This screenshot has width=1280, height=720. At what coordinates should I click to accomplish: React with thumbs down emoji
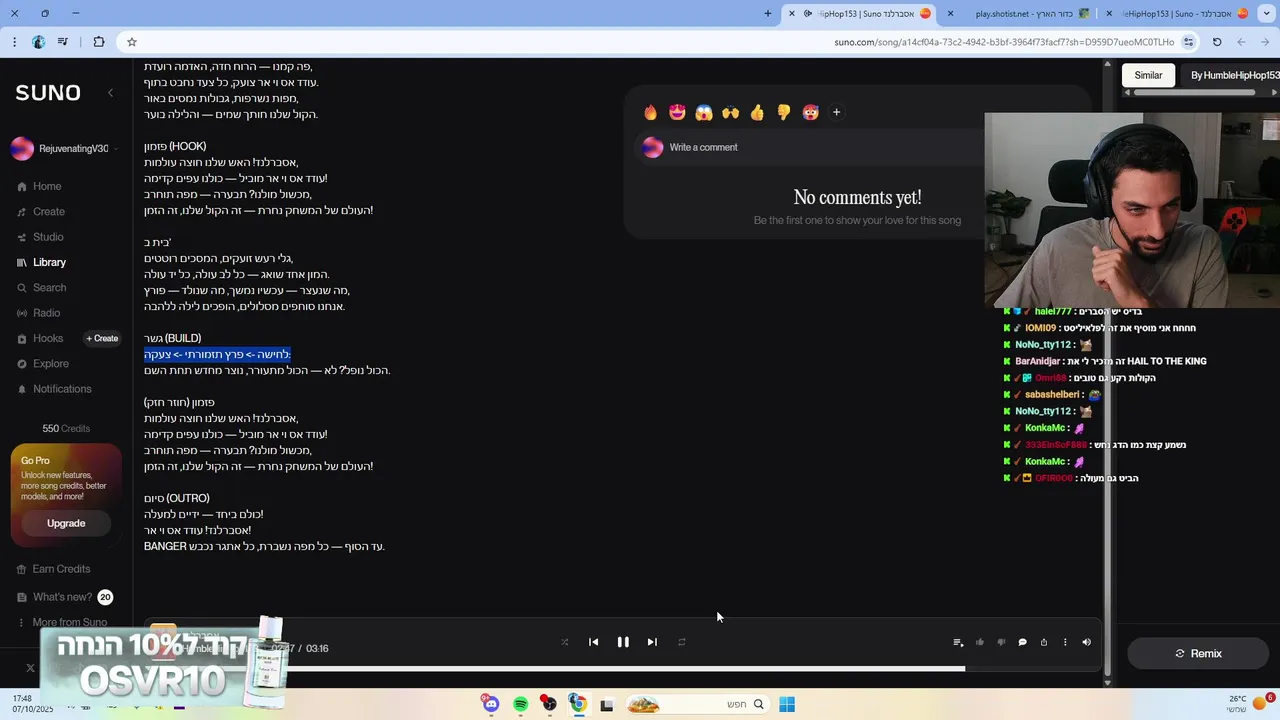click(x=784, y=112)
